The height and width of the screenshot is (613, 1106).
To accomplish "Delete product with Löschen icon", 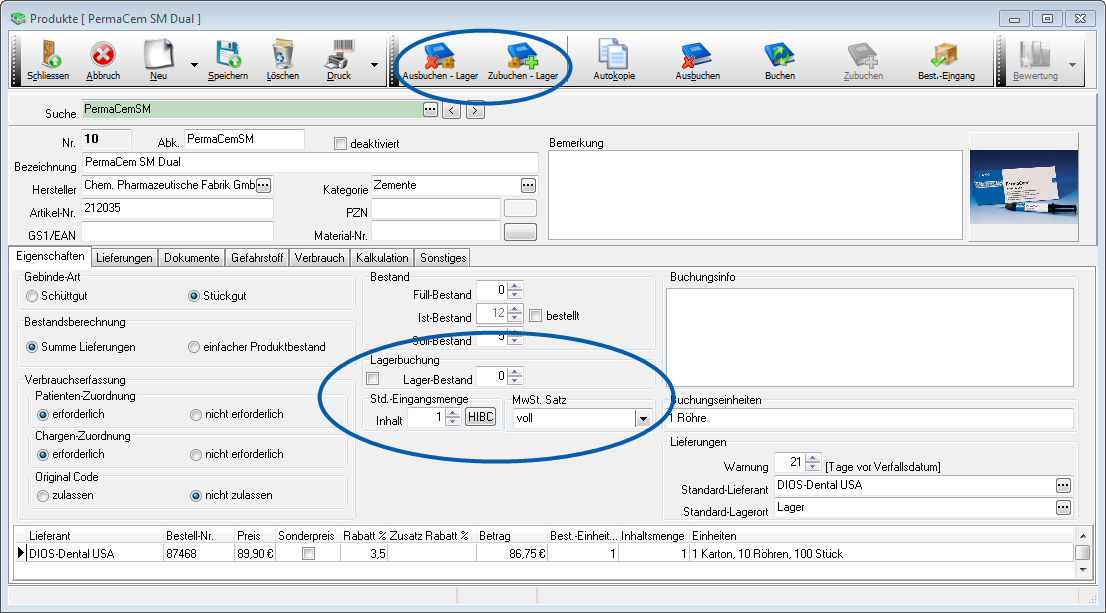I will pos(282,54).
